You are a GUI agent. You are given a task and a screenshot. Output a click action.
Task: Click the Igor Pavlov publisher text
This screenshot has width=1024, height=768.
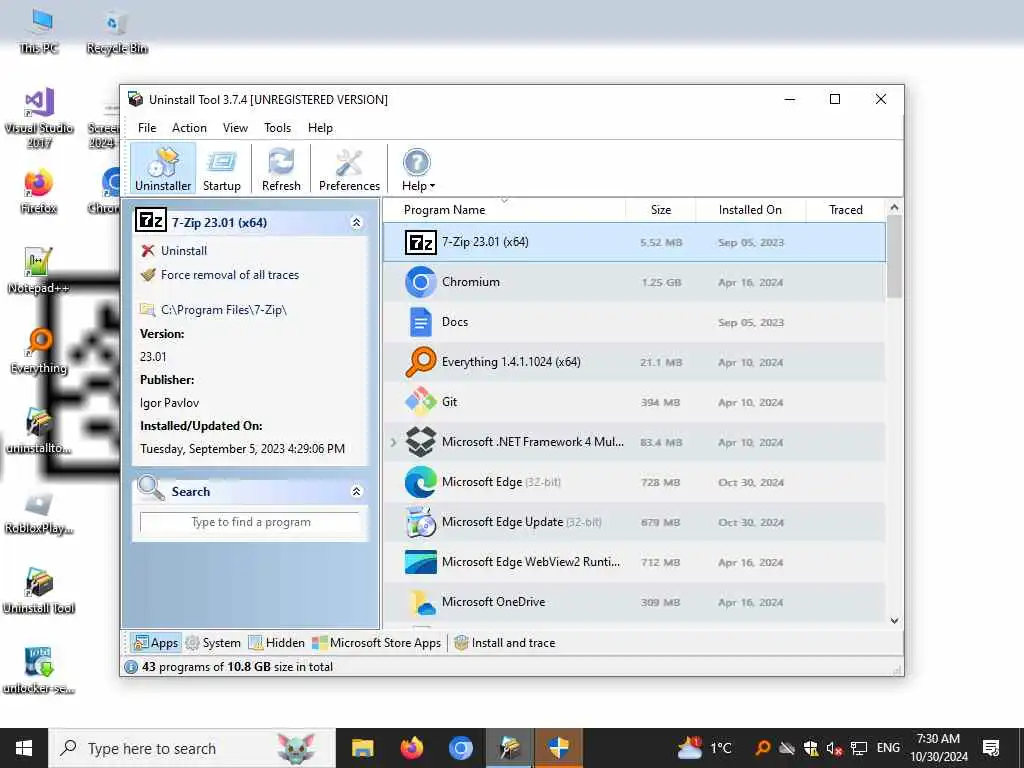169,403
